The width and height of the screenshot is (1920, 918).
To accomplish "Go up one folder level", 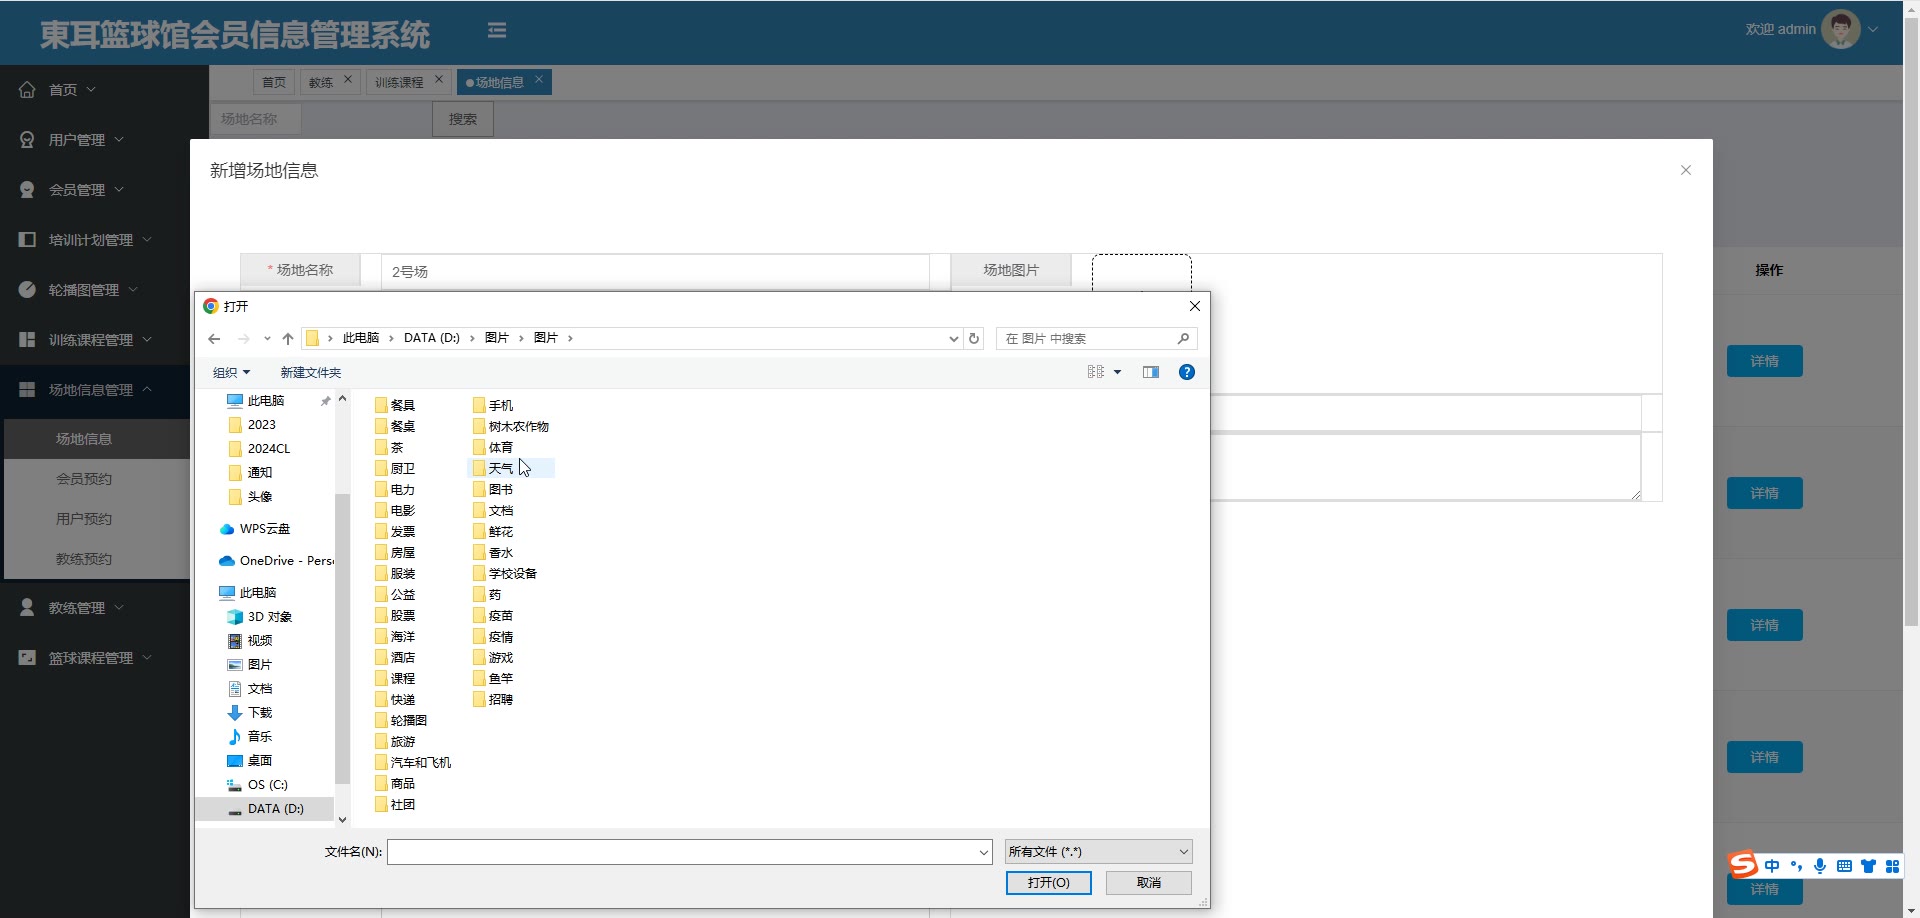I will pos(288,339).
